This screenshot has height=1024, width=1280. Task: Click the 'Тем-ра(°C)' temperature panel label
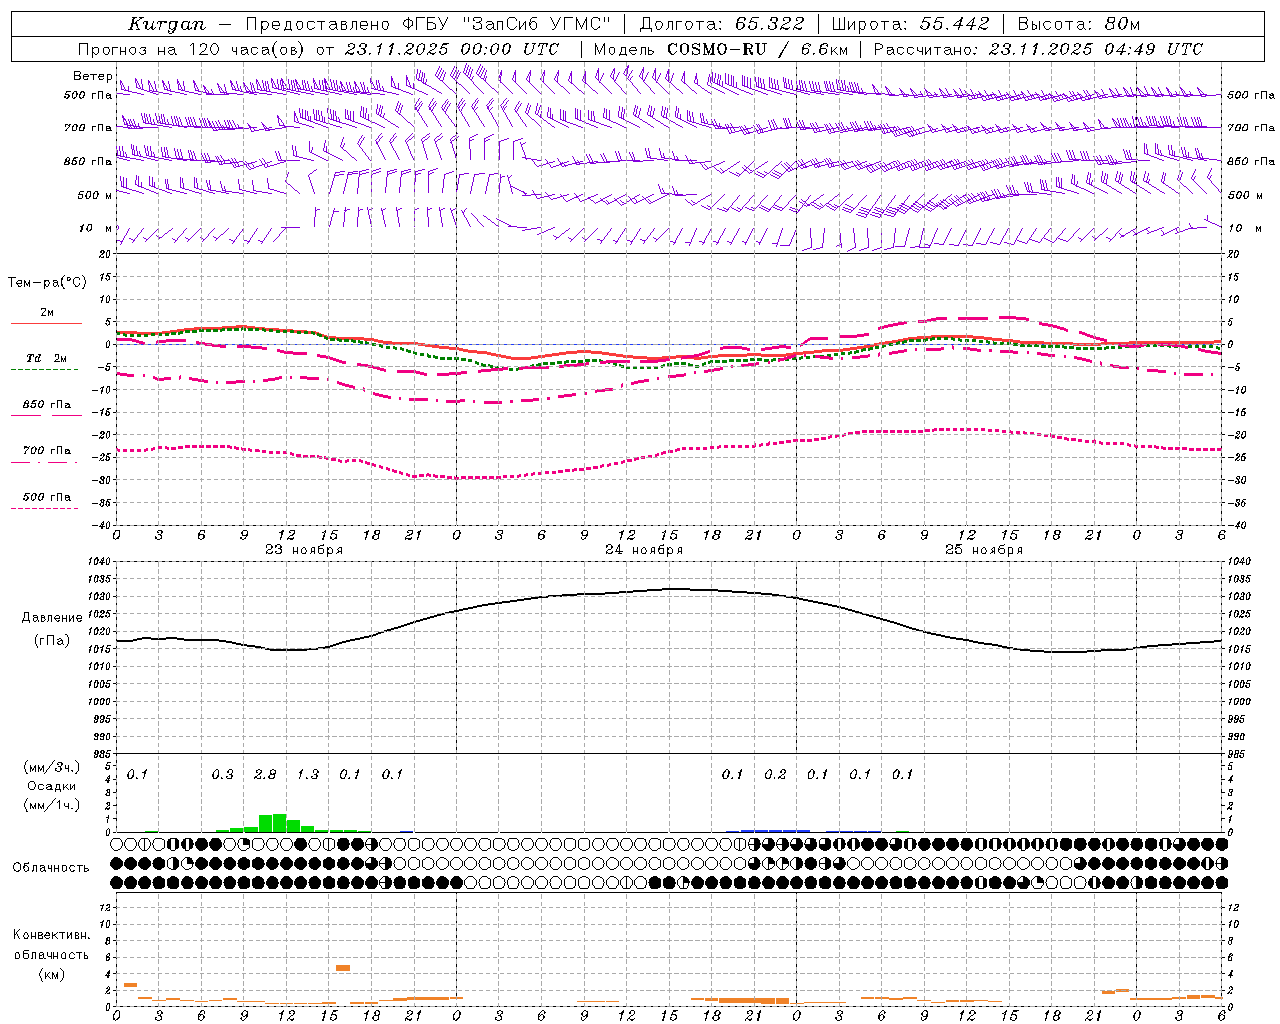(47, 283)
